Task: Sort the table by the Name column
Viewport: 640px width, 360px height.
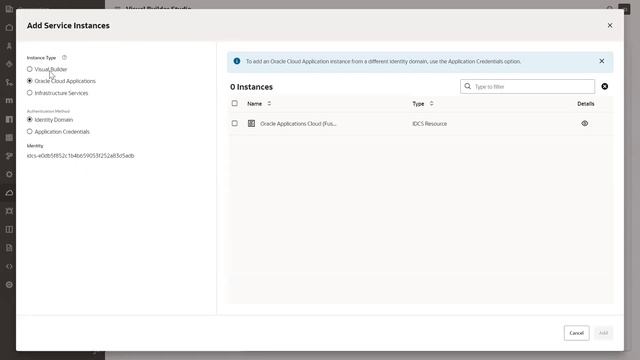Action: tap(269, 104)
